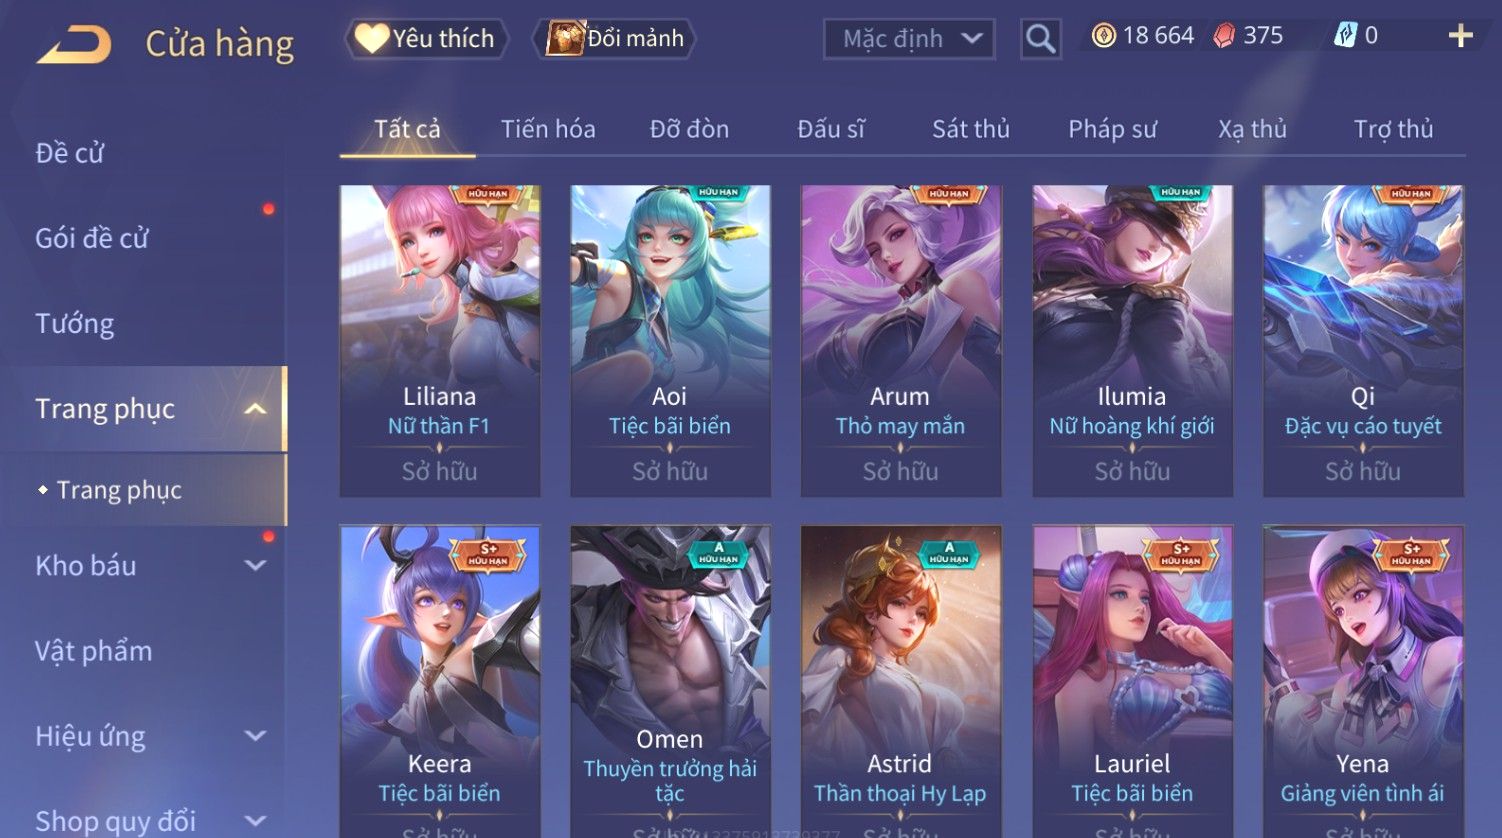The height and width of the screenshot is (838, 1502).
Task: Click the heart icon on Yêu thích
Action: (371, 39)
